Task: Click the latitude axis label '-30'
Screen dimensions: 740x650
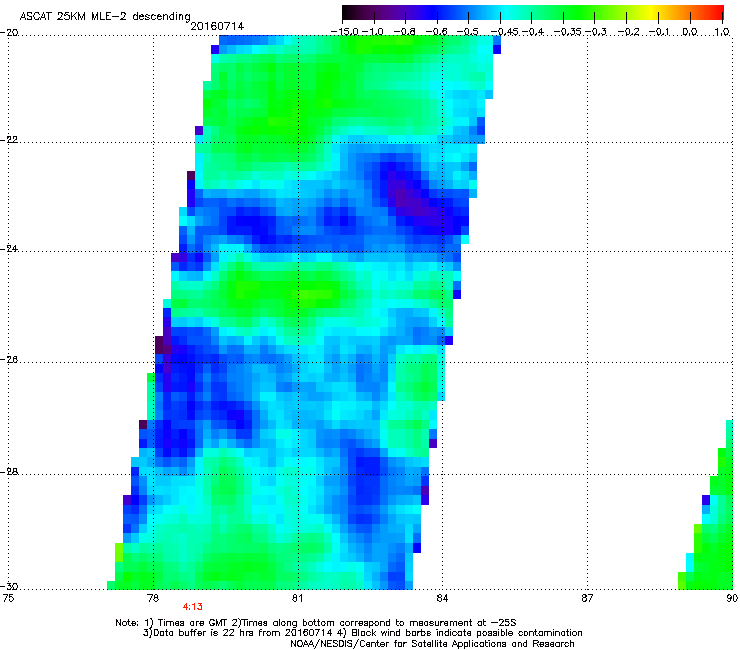Action: (x=9, y=586)
